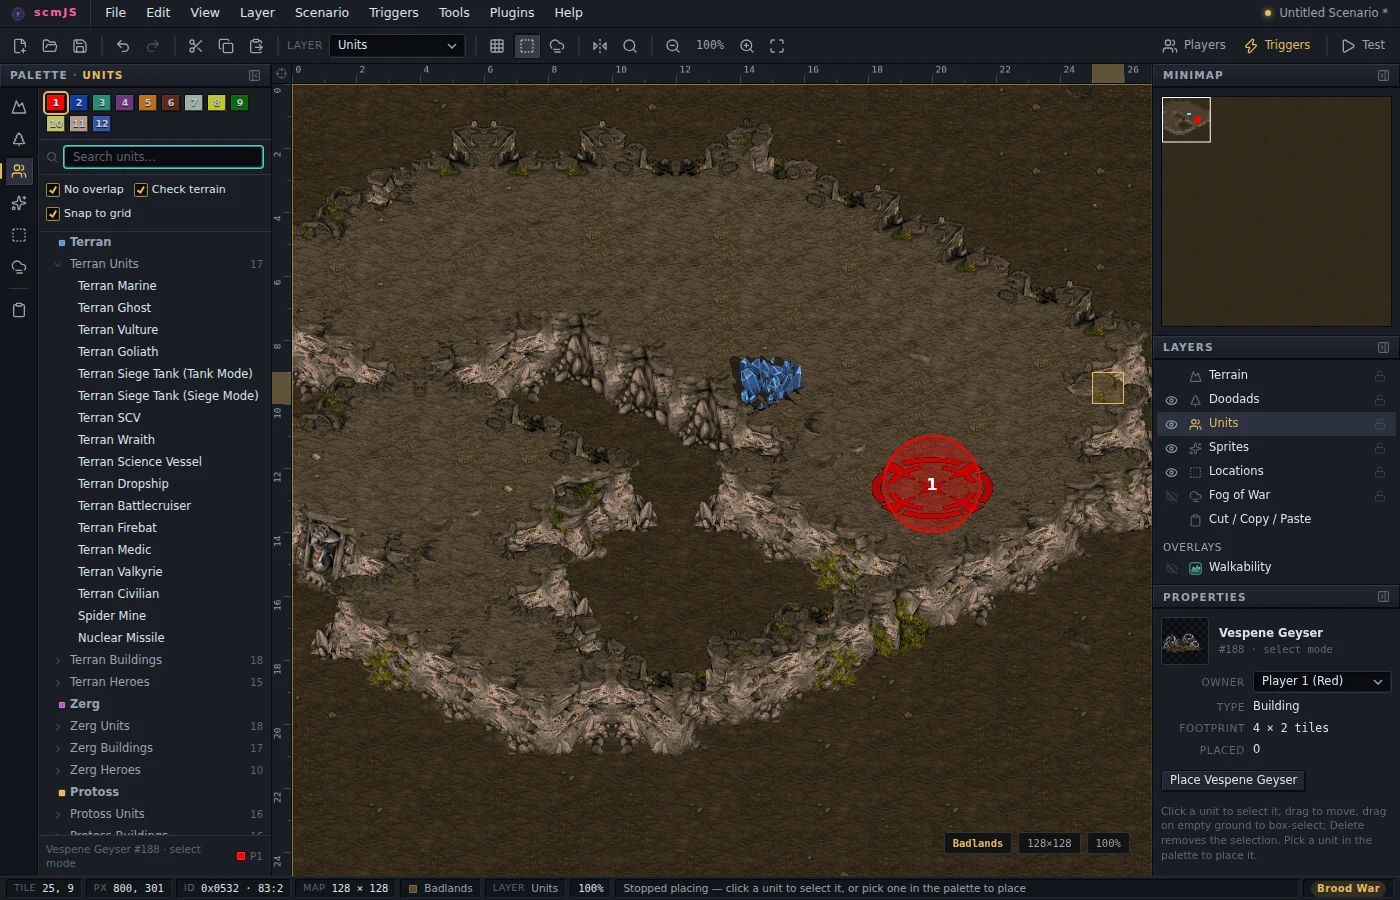Expand the Protoss Units group
This screenshot has height=900, width=1400.
[x=58, y=814]
